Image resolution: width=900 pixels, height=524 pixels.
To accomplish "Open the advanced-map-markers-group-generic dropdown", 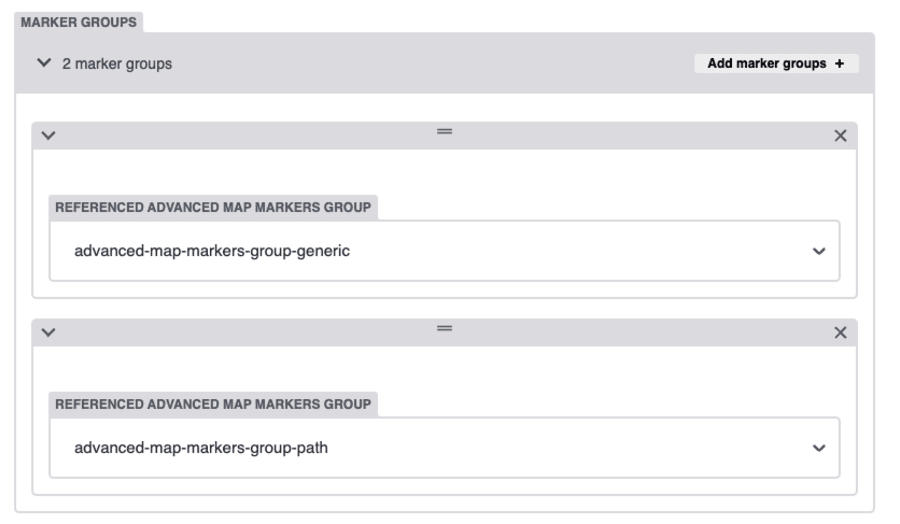I will point(444,251).
